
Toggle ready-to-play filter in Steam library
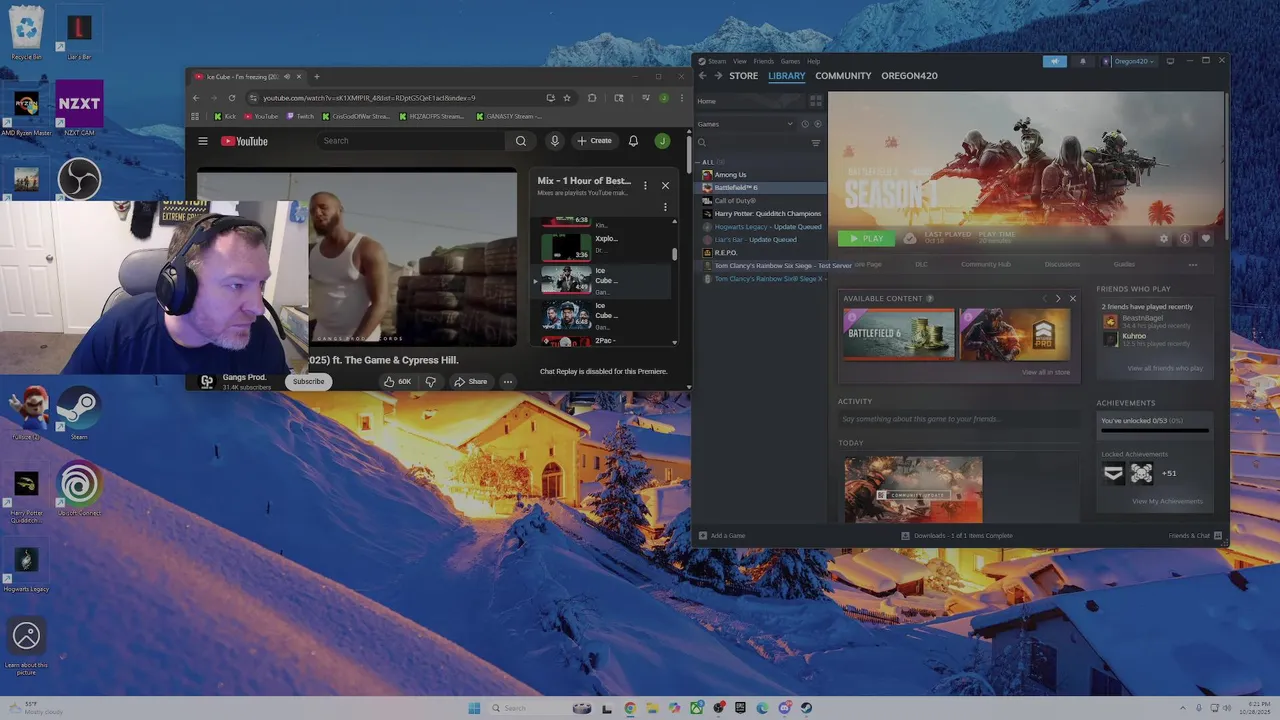817,124
